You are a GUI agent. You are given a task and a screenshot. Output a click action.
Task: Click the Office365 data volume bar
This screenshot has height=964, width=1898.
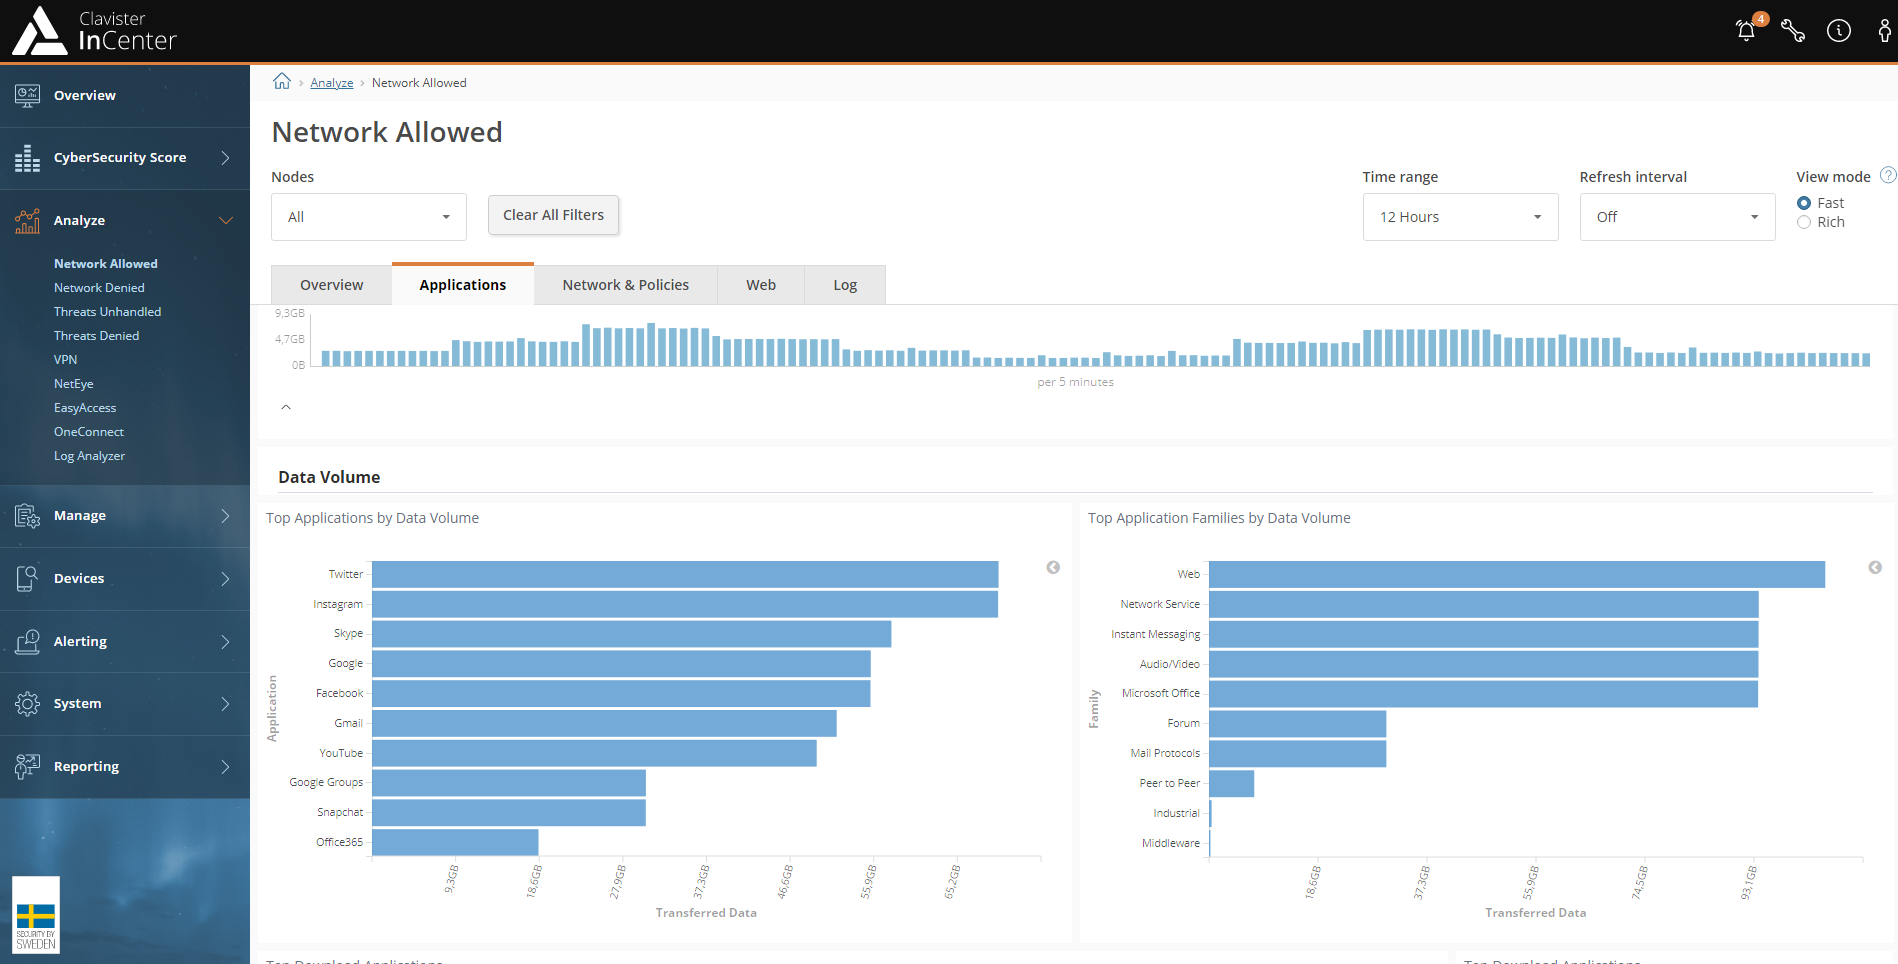tap(455, 842)
